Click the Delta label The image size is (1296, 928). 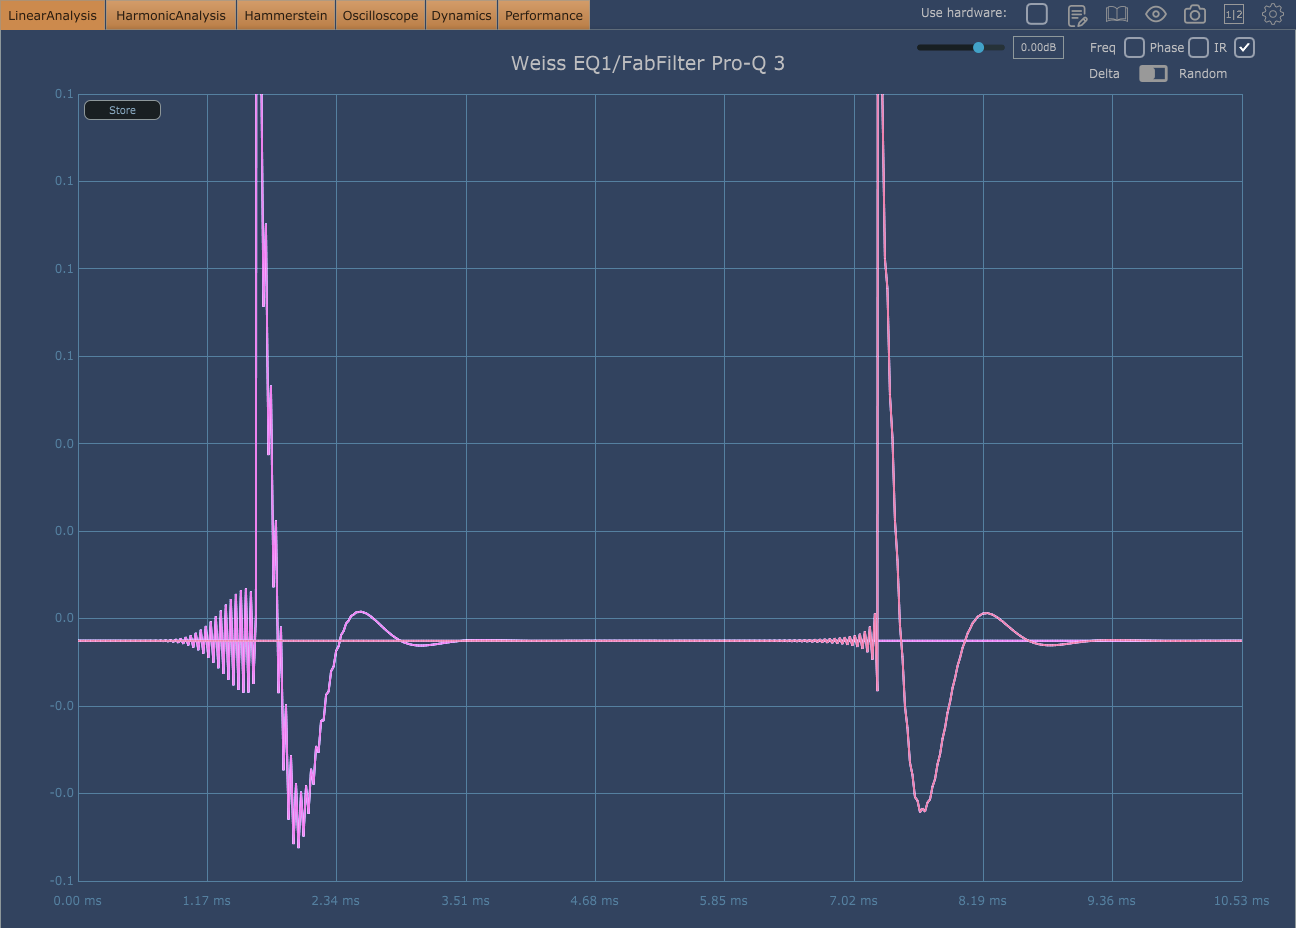(1104, 73)
